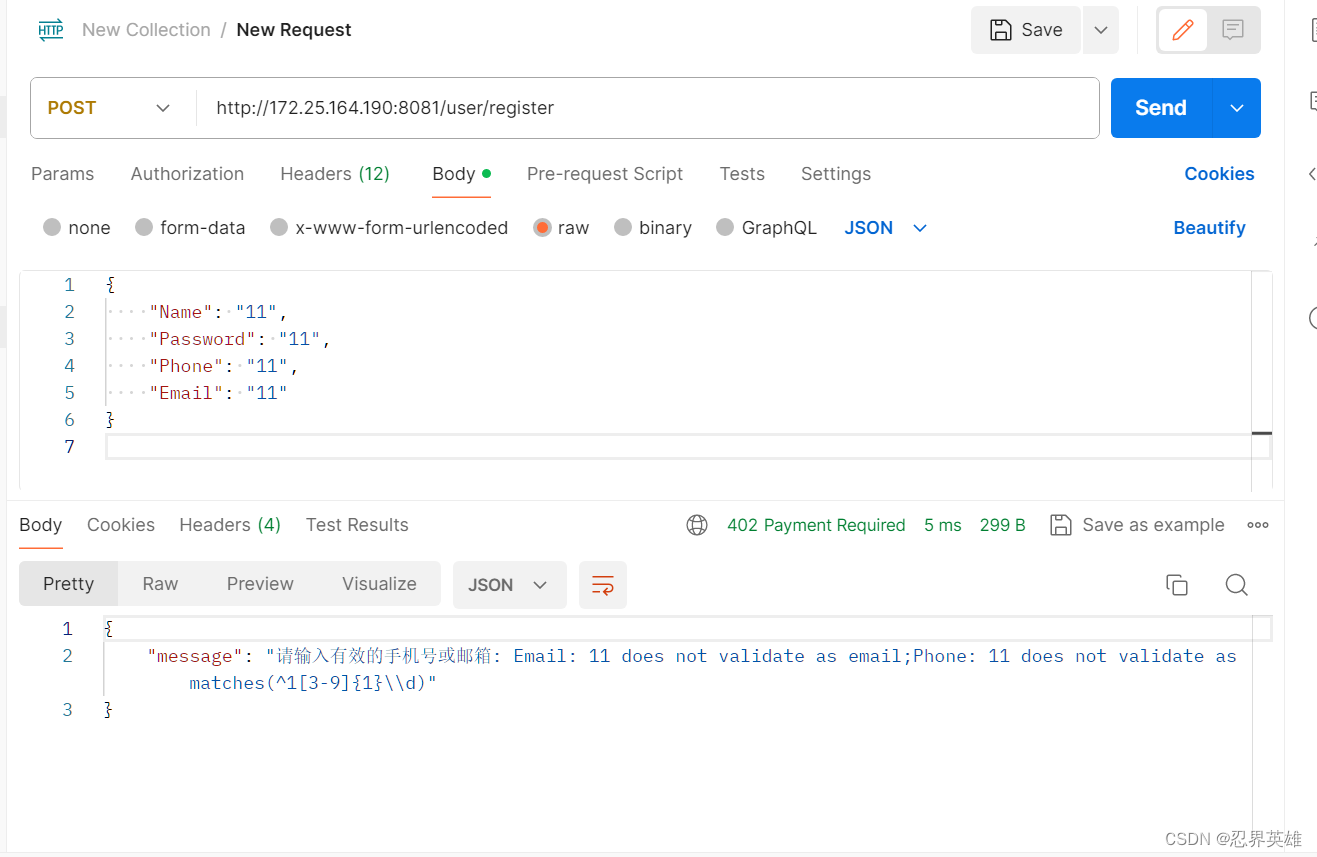The image size is (1317, 857).
Task: Open the response Cookies tab
Action: coord(121,525)
